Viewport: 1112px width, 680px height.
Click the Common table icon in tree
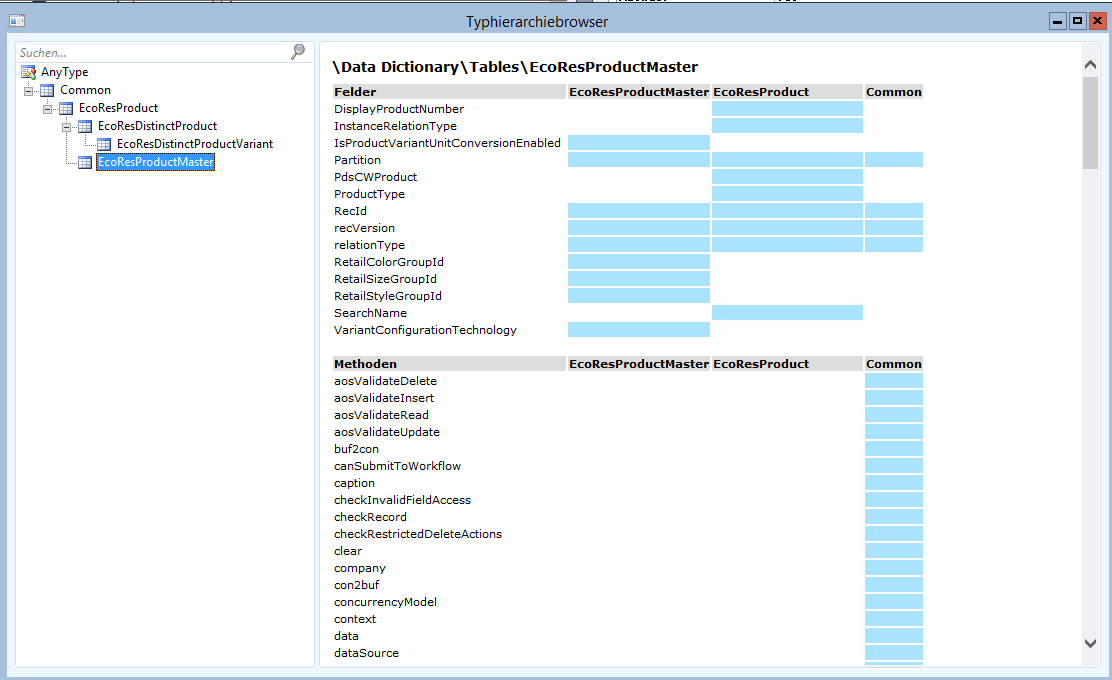[x=47, y=90]
